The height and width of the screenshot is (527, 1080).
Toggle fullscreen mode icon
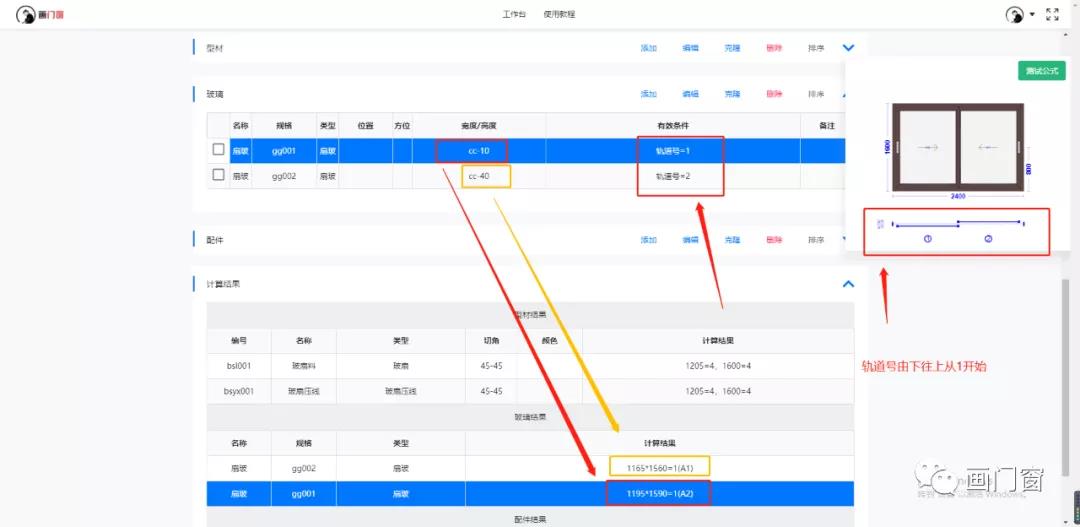point(1052,14)
